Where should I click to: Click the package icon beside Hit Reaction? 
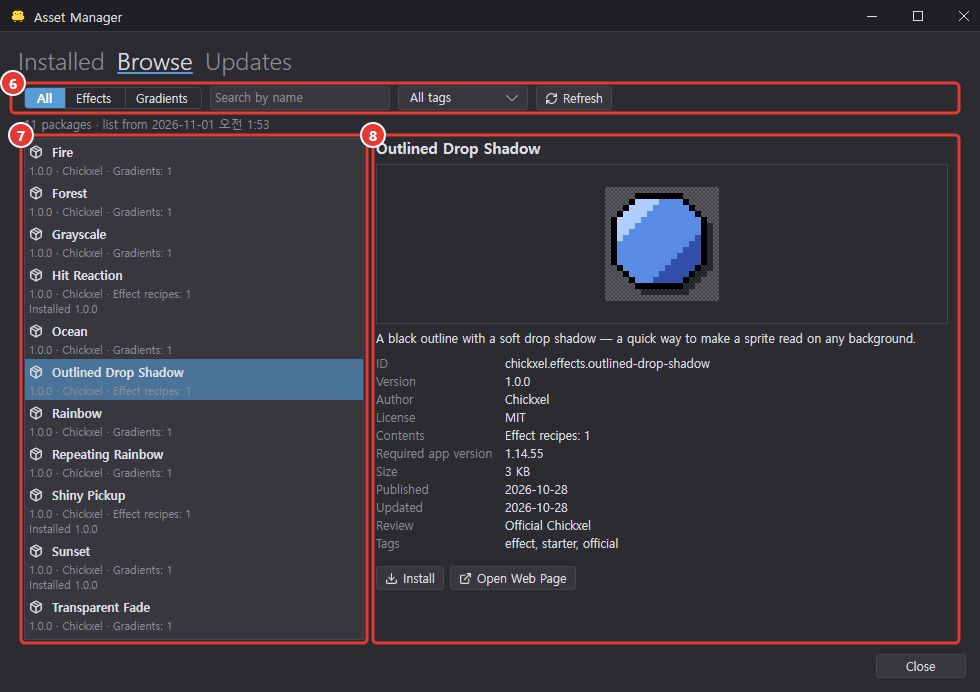[36, 275]
